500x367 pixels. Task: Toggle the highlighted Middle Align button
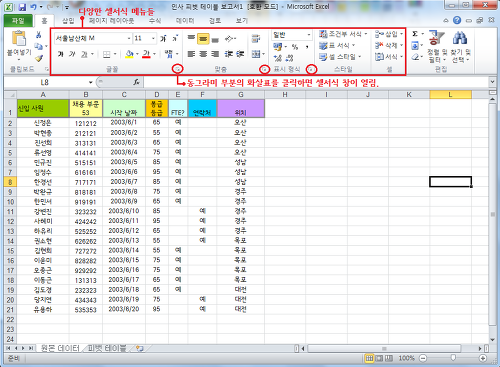pyautogui.click(x=203, y=39)
